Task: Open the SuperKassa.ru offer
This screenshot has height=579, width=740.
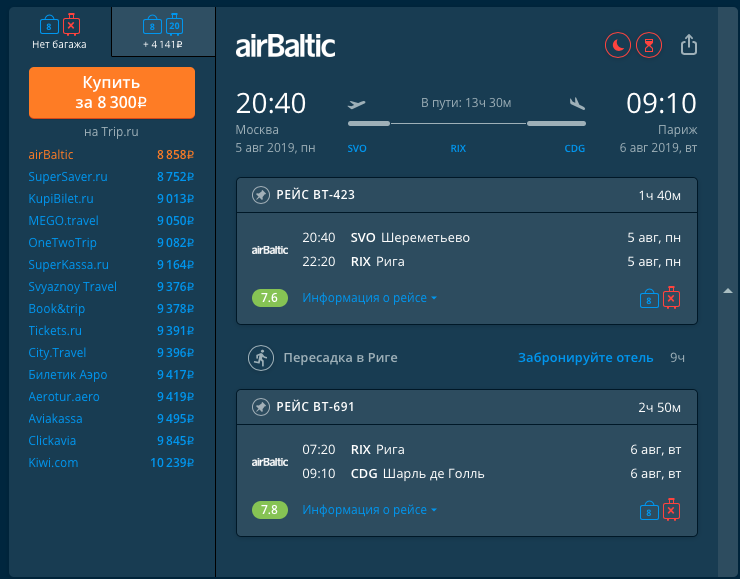Action: [x=111, y=265]
